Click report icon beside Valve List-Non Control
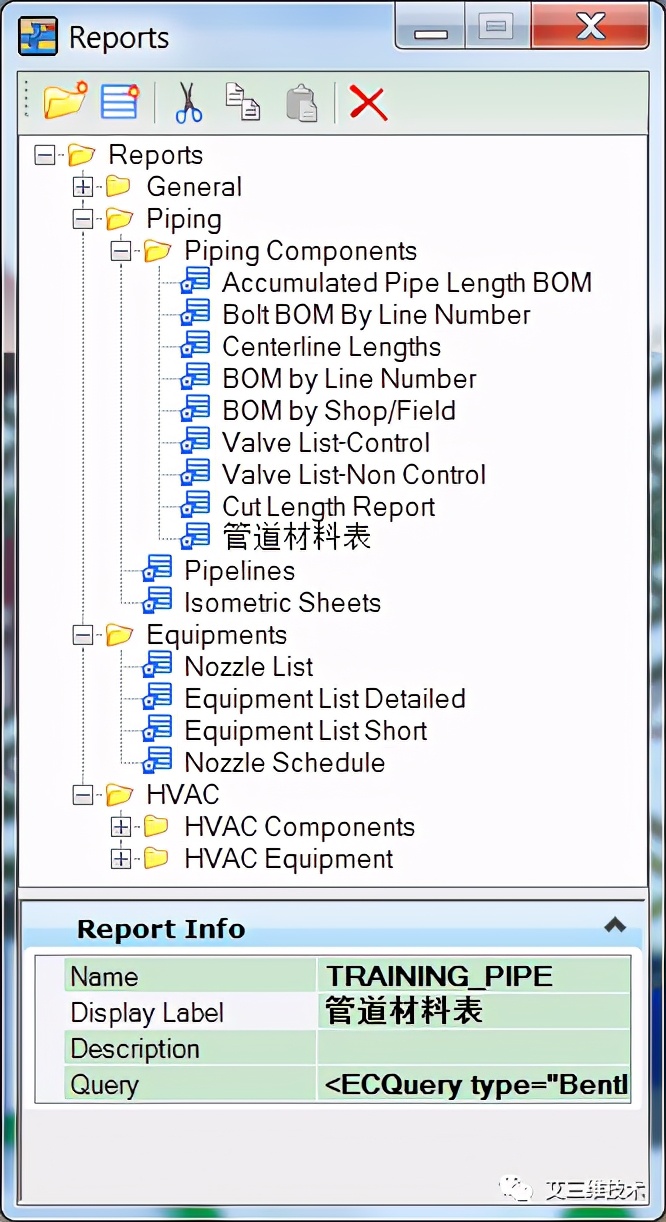The height and width of the screenshot is (1222, 666). click(196, 474)
